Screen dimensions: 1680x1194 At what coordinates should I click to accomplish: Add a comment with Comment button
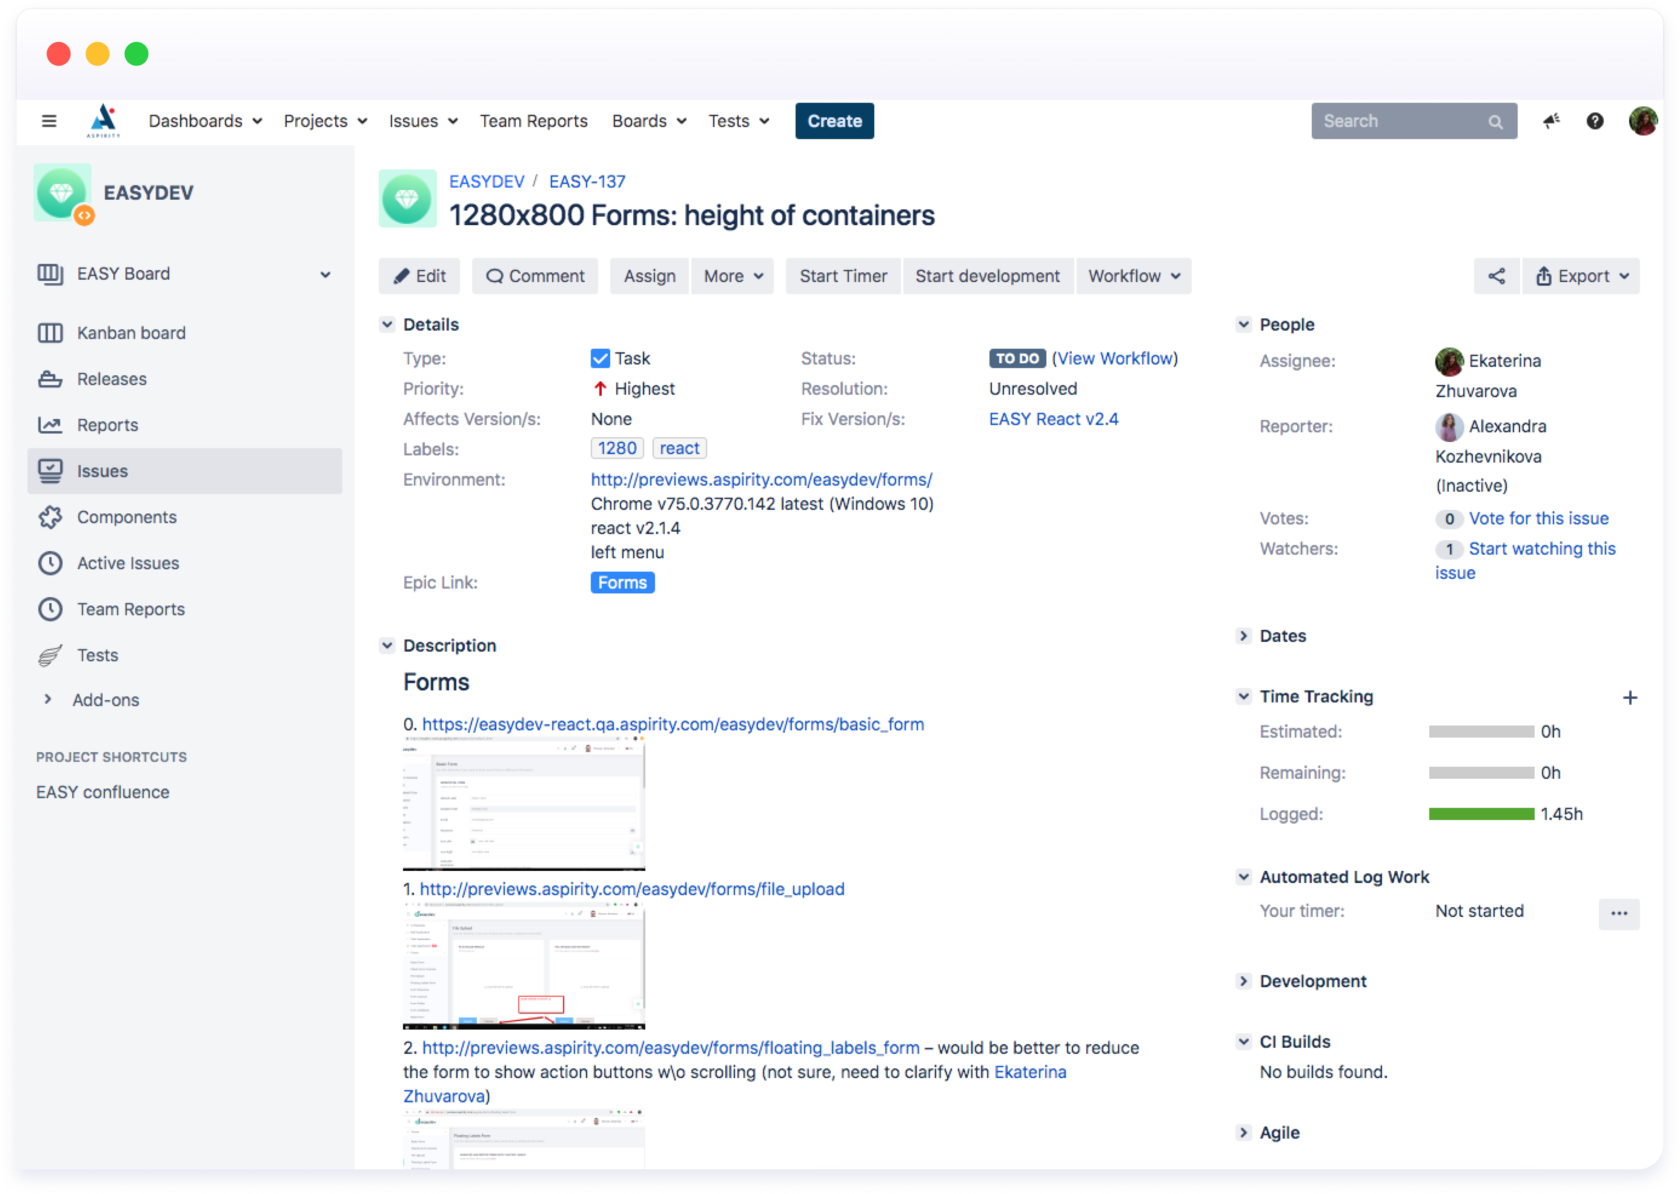click(x=535, y=276)
